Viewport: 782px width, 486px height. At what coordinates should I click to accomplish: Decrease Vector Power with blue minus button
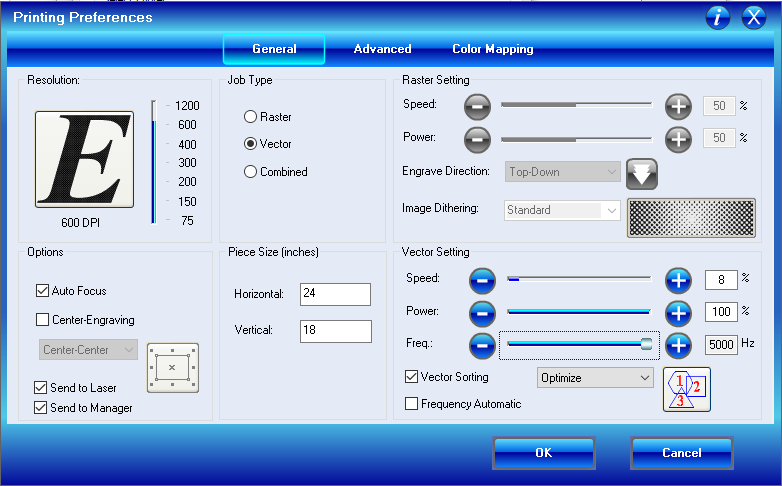pos(482,313)
